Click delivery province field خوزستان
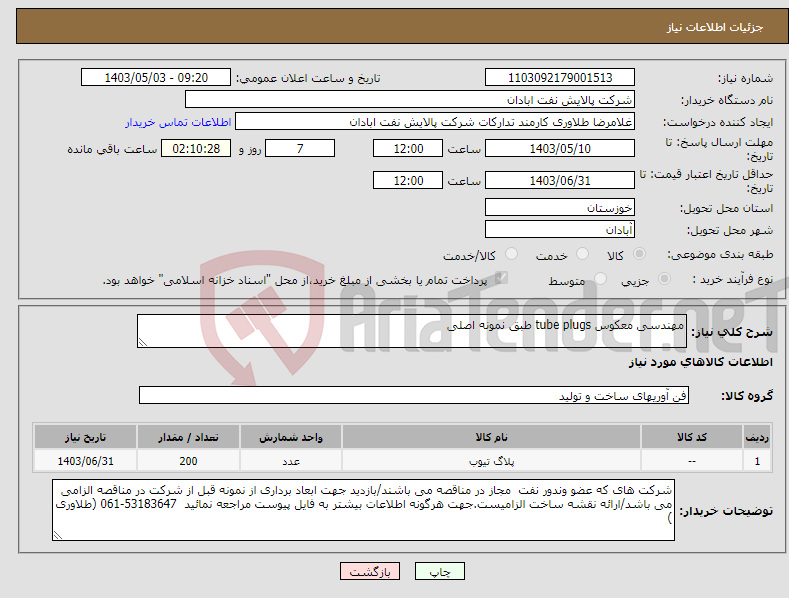Screen dimensions: 789x598 560,207
